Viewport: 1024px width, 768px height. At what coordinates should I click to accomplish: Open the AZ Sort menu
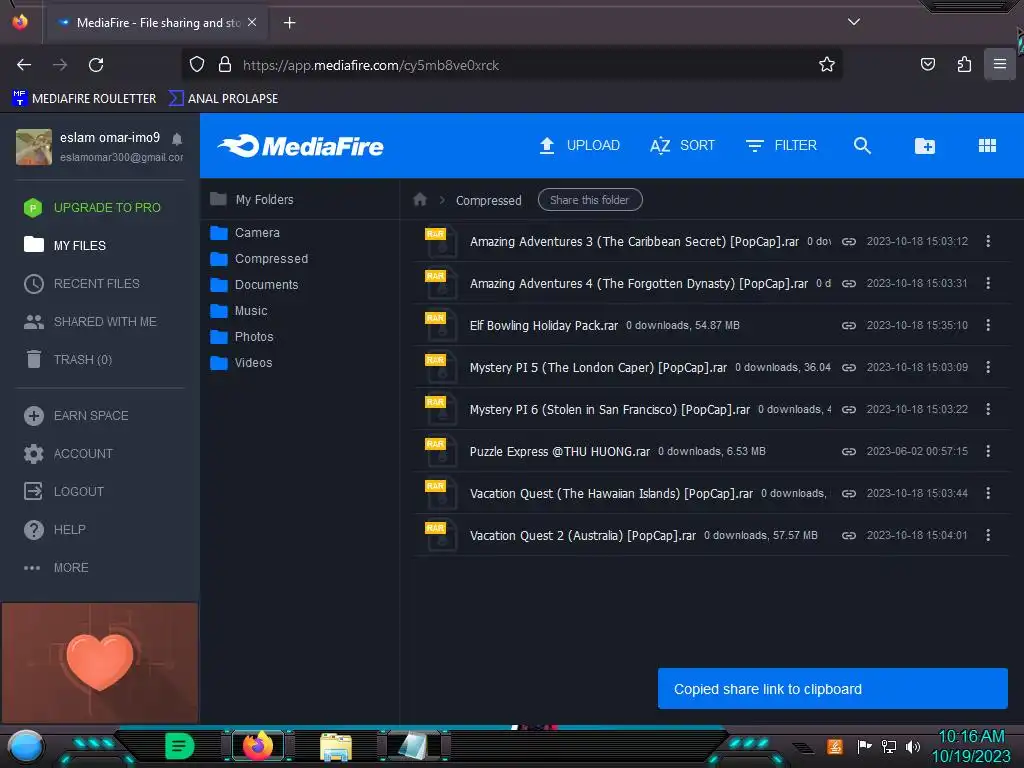click(x=682, y=146)
